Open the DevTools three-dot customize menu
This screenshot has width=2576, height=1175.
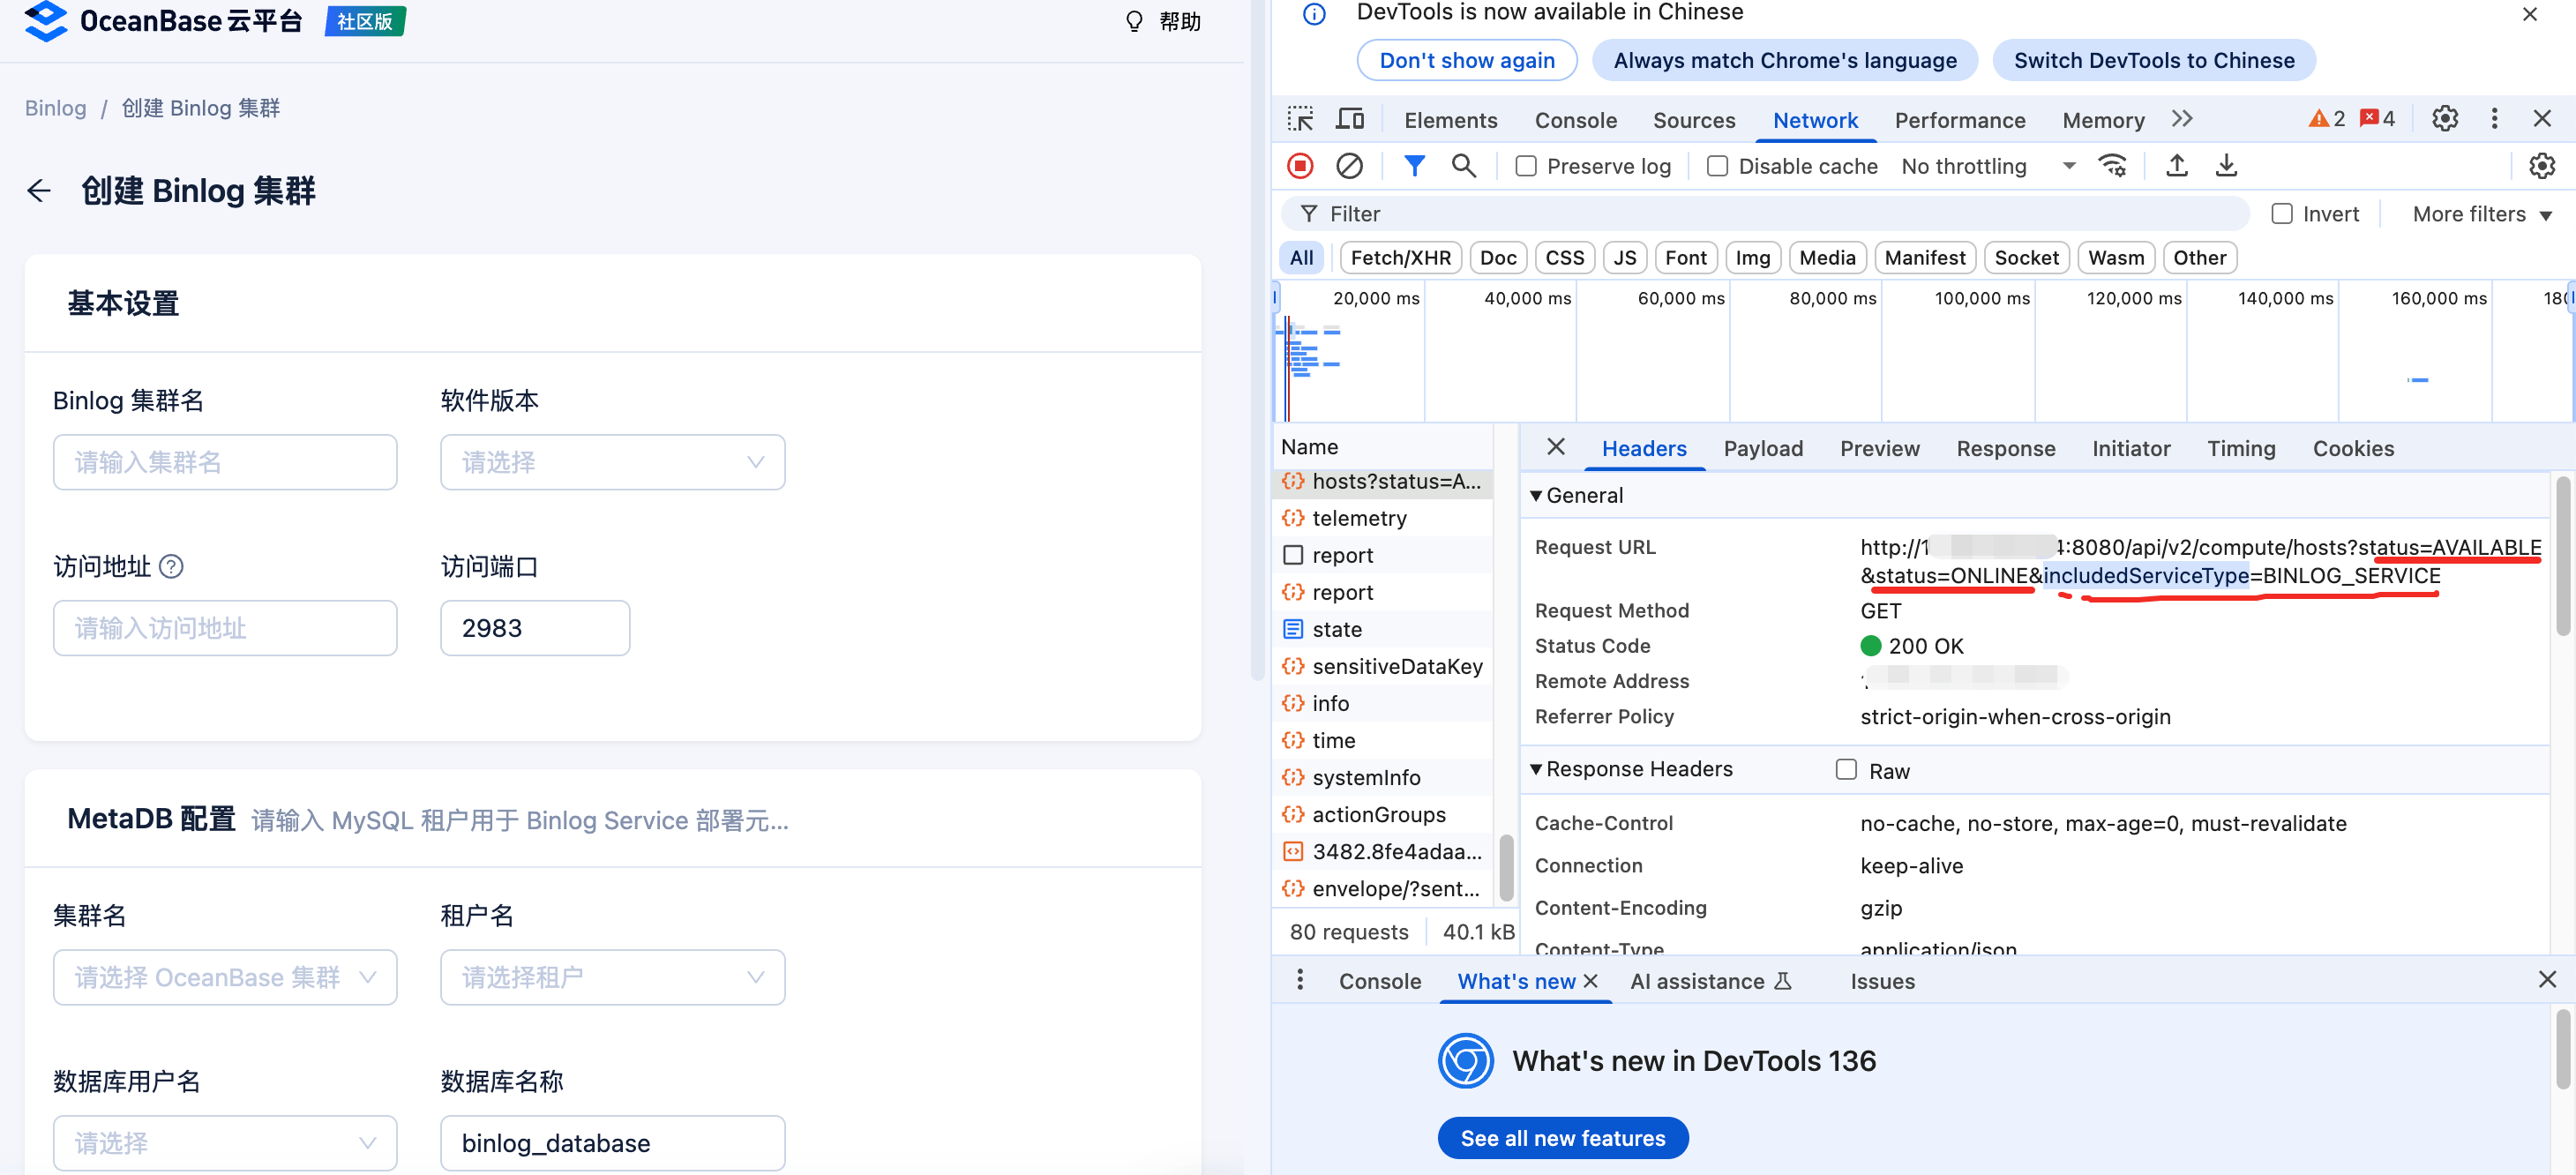tap(2494, 119)
